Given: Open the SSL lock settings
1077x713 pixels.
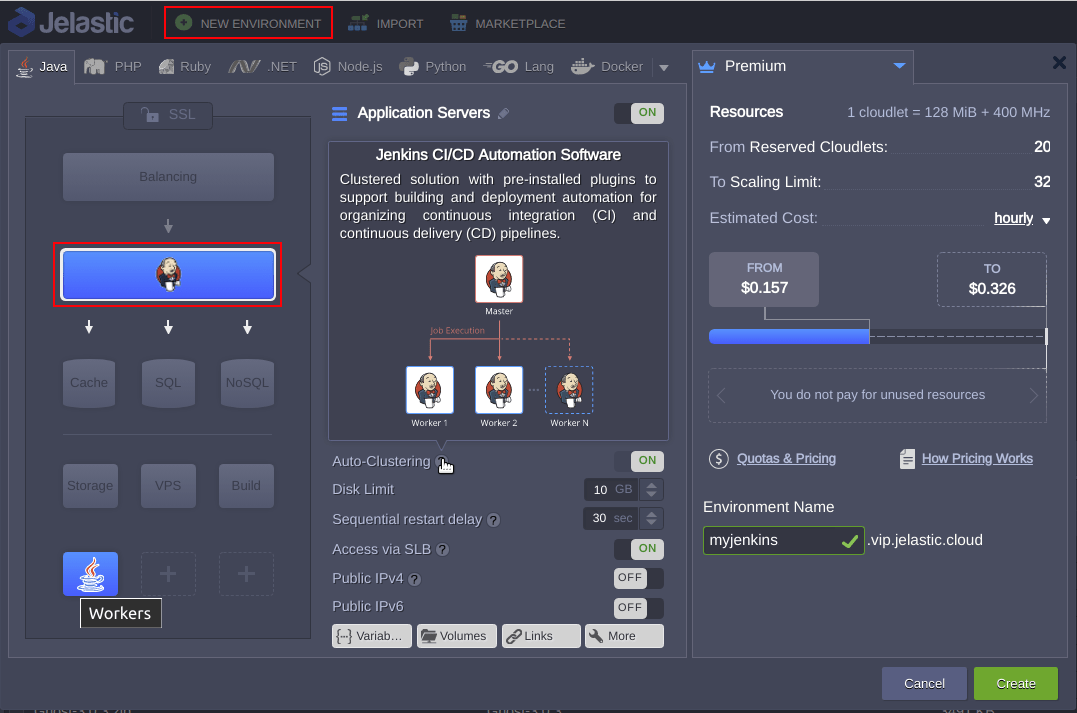Looking at the screenshot, I should coord(168,115).
